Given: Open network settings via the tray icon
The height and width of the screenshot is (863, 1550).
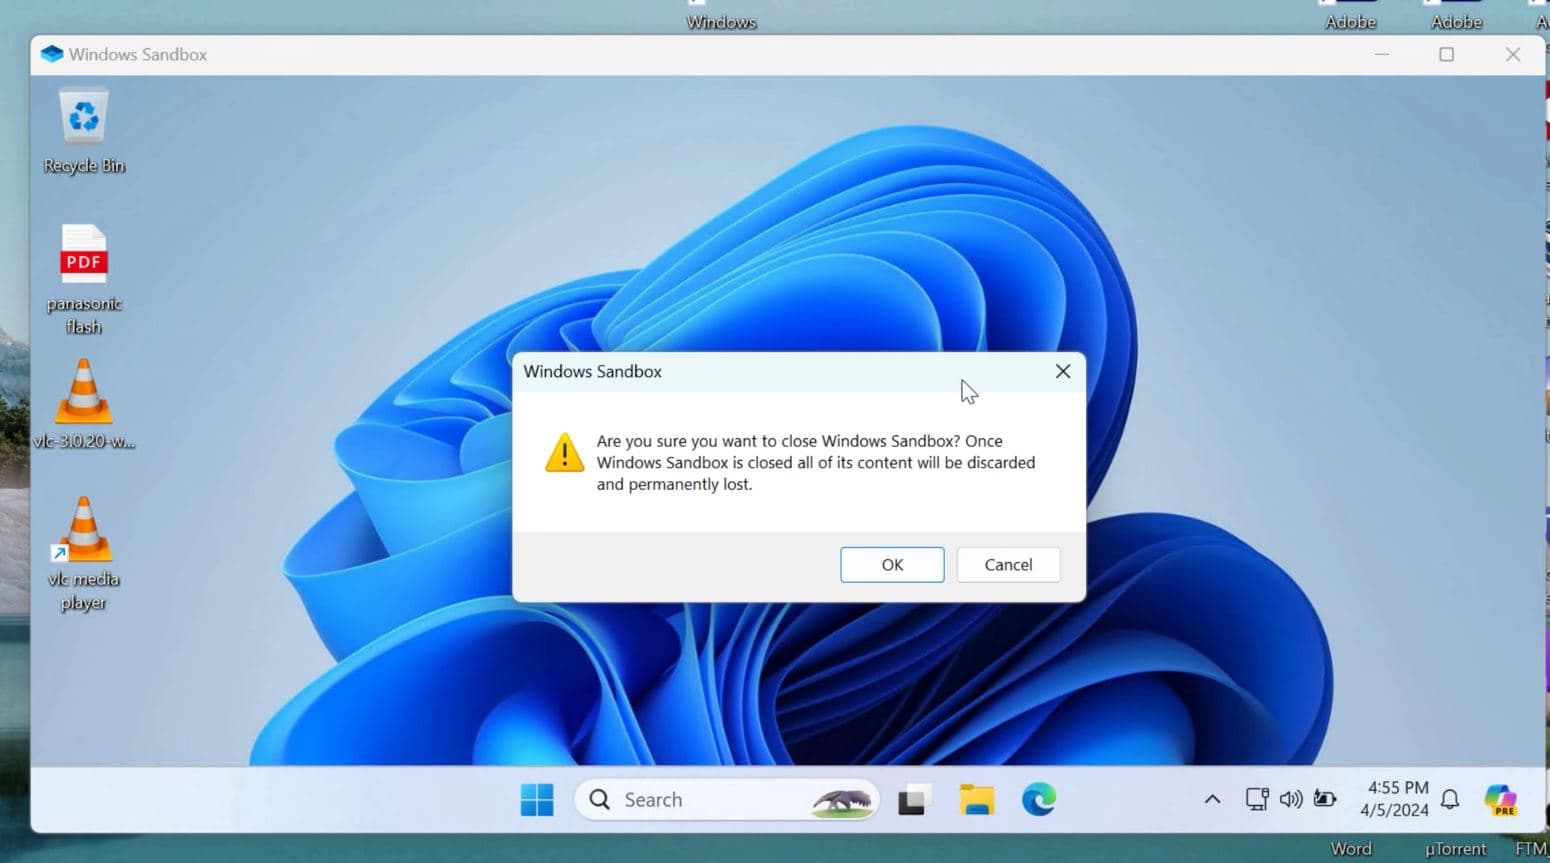Looking at the screenshot, I should coord(1256,799).
